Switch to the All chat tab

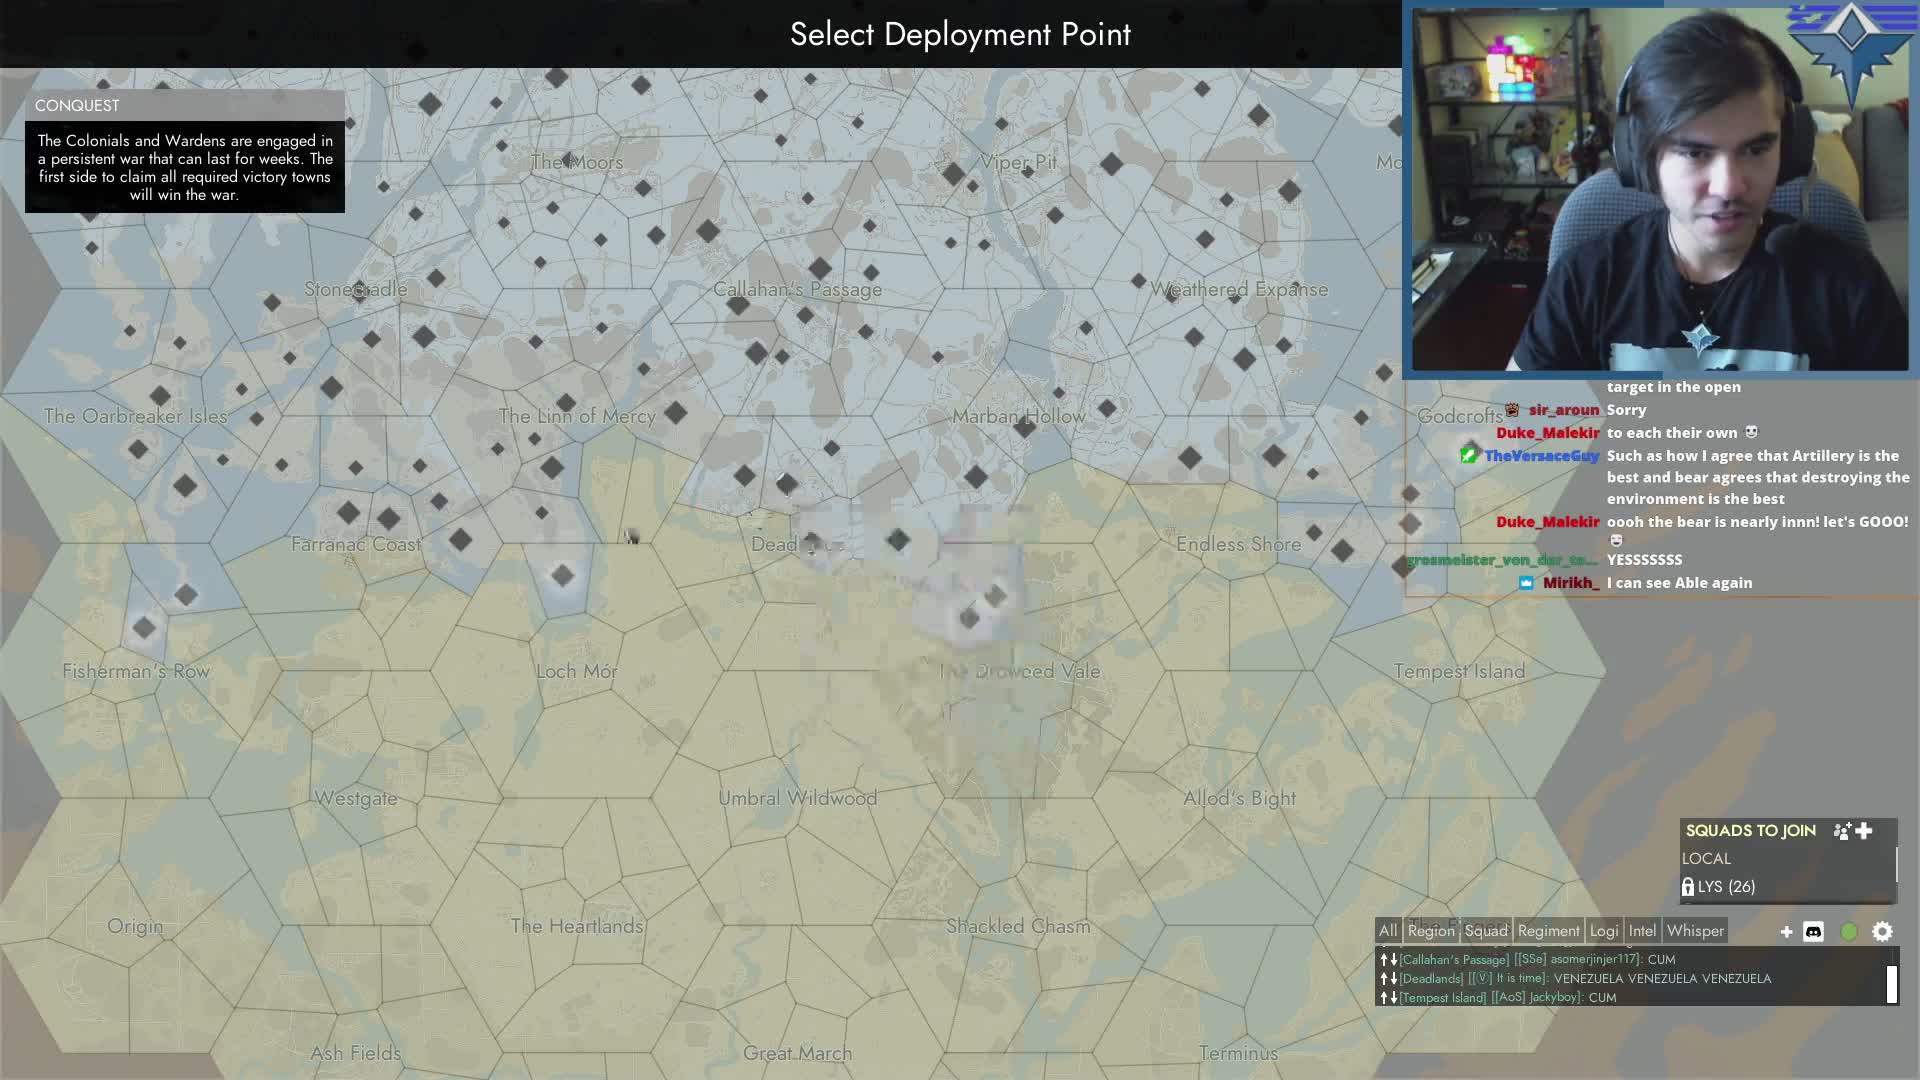[x=1388, y=931]
